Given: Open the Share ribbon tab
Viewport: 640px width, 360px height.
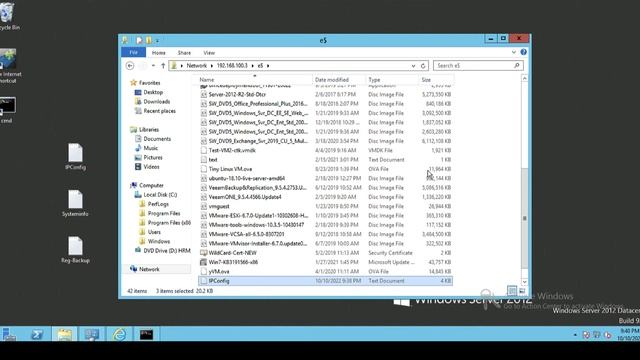Looking at the screenshot, I should click(x=184, y=53).
